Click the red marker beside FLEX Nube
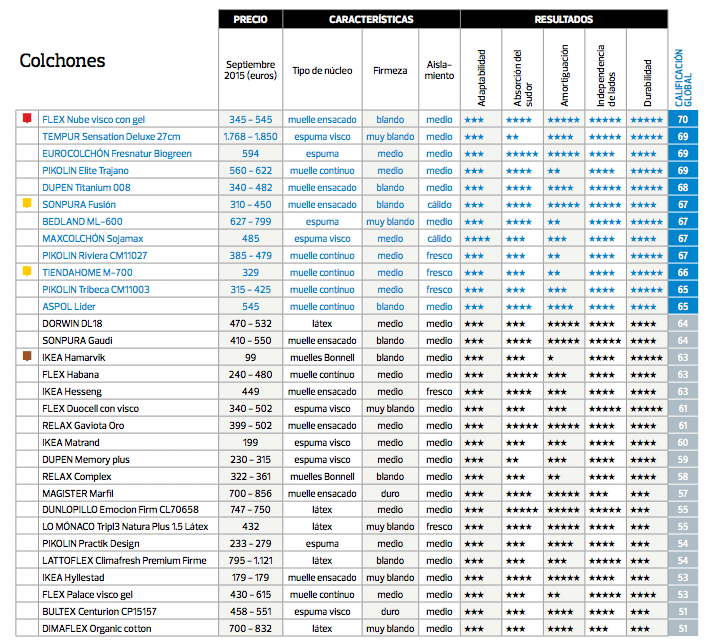714x644 pixels. coord(27,119)
